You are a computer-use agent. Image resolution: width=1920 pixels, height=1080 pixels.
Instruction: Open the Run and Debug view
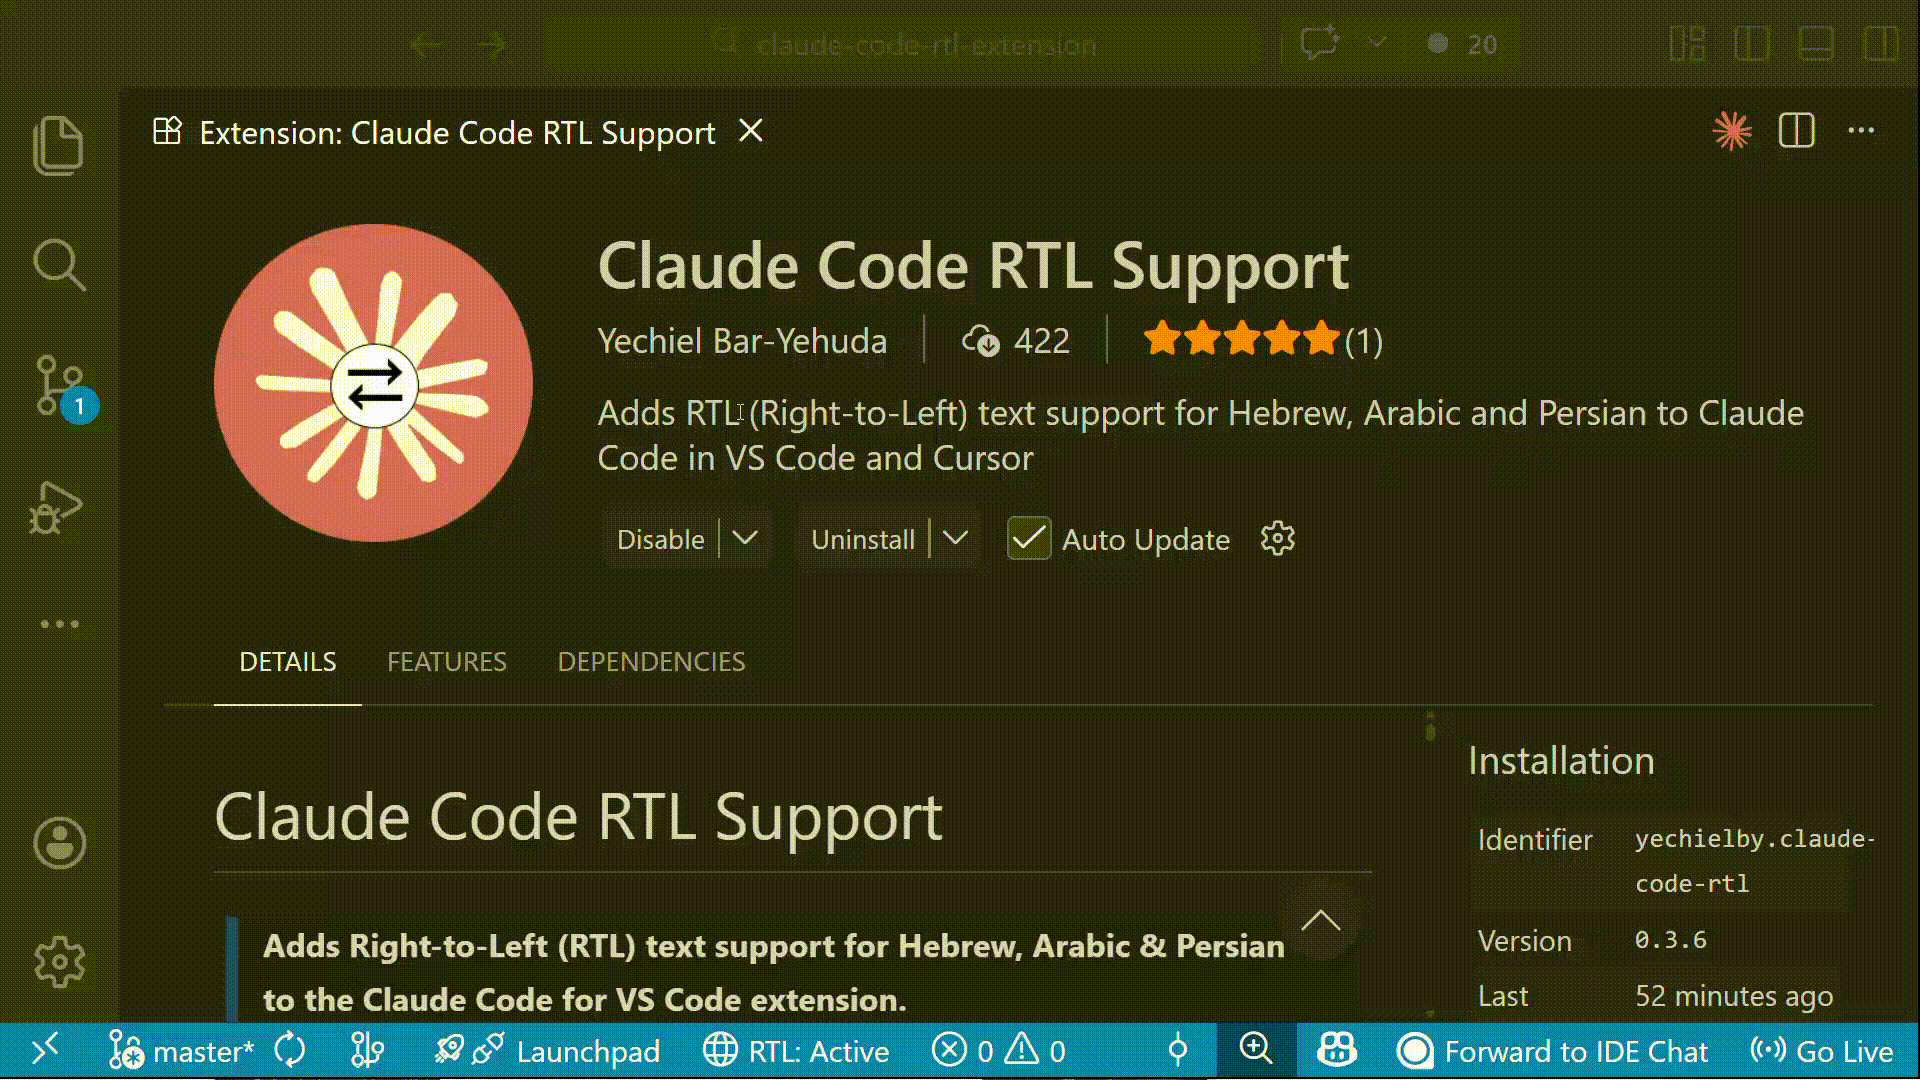click(57, 507)
